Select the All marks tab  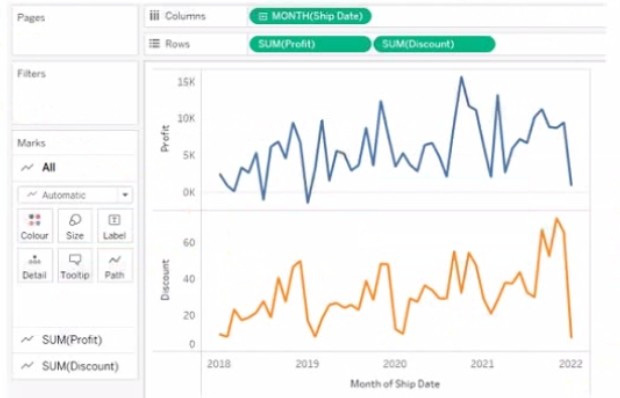75,168
